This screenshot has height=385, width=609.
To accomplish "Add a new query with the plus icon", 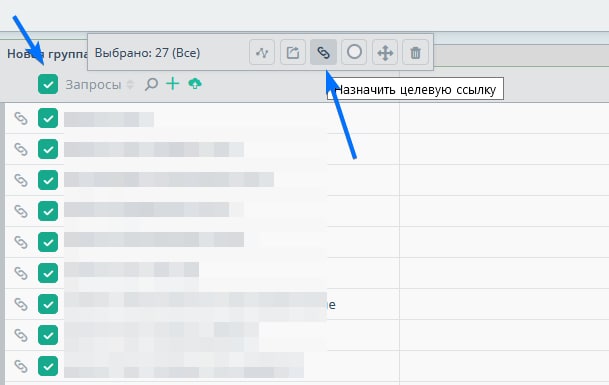I will [x=172, y=84].
